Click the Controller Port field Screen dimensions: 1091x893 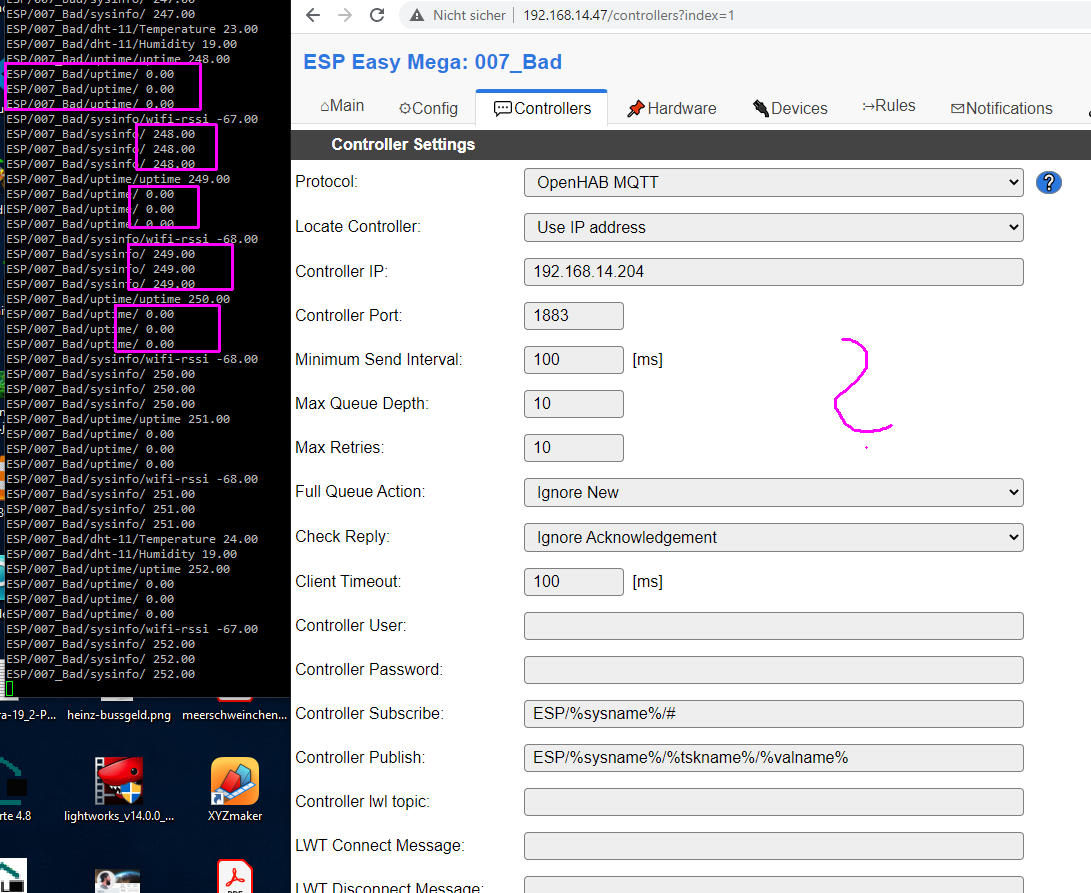(573, 316)
